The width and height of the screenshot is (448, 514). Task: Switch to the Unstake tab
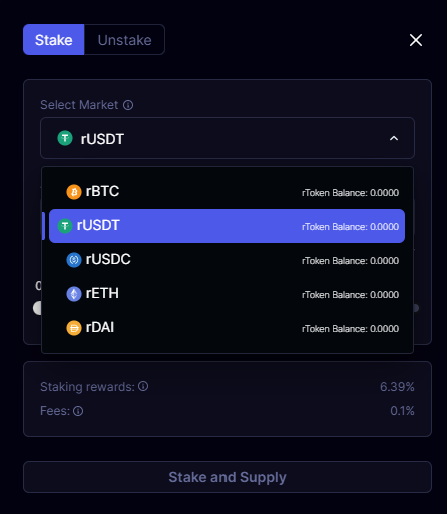click(x=124, y=40)
